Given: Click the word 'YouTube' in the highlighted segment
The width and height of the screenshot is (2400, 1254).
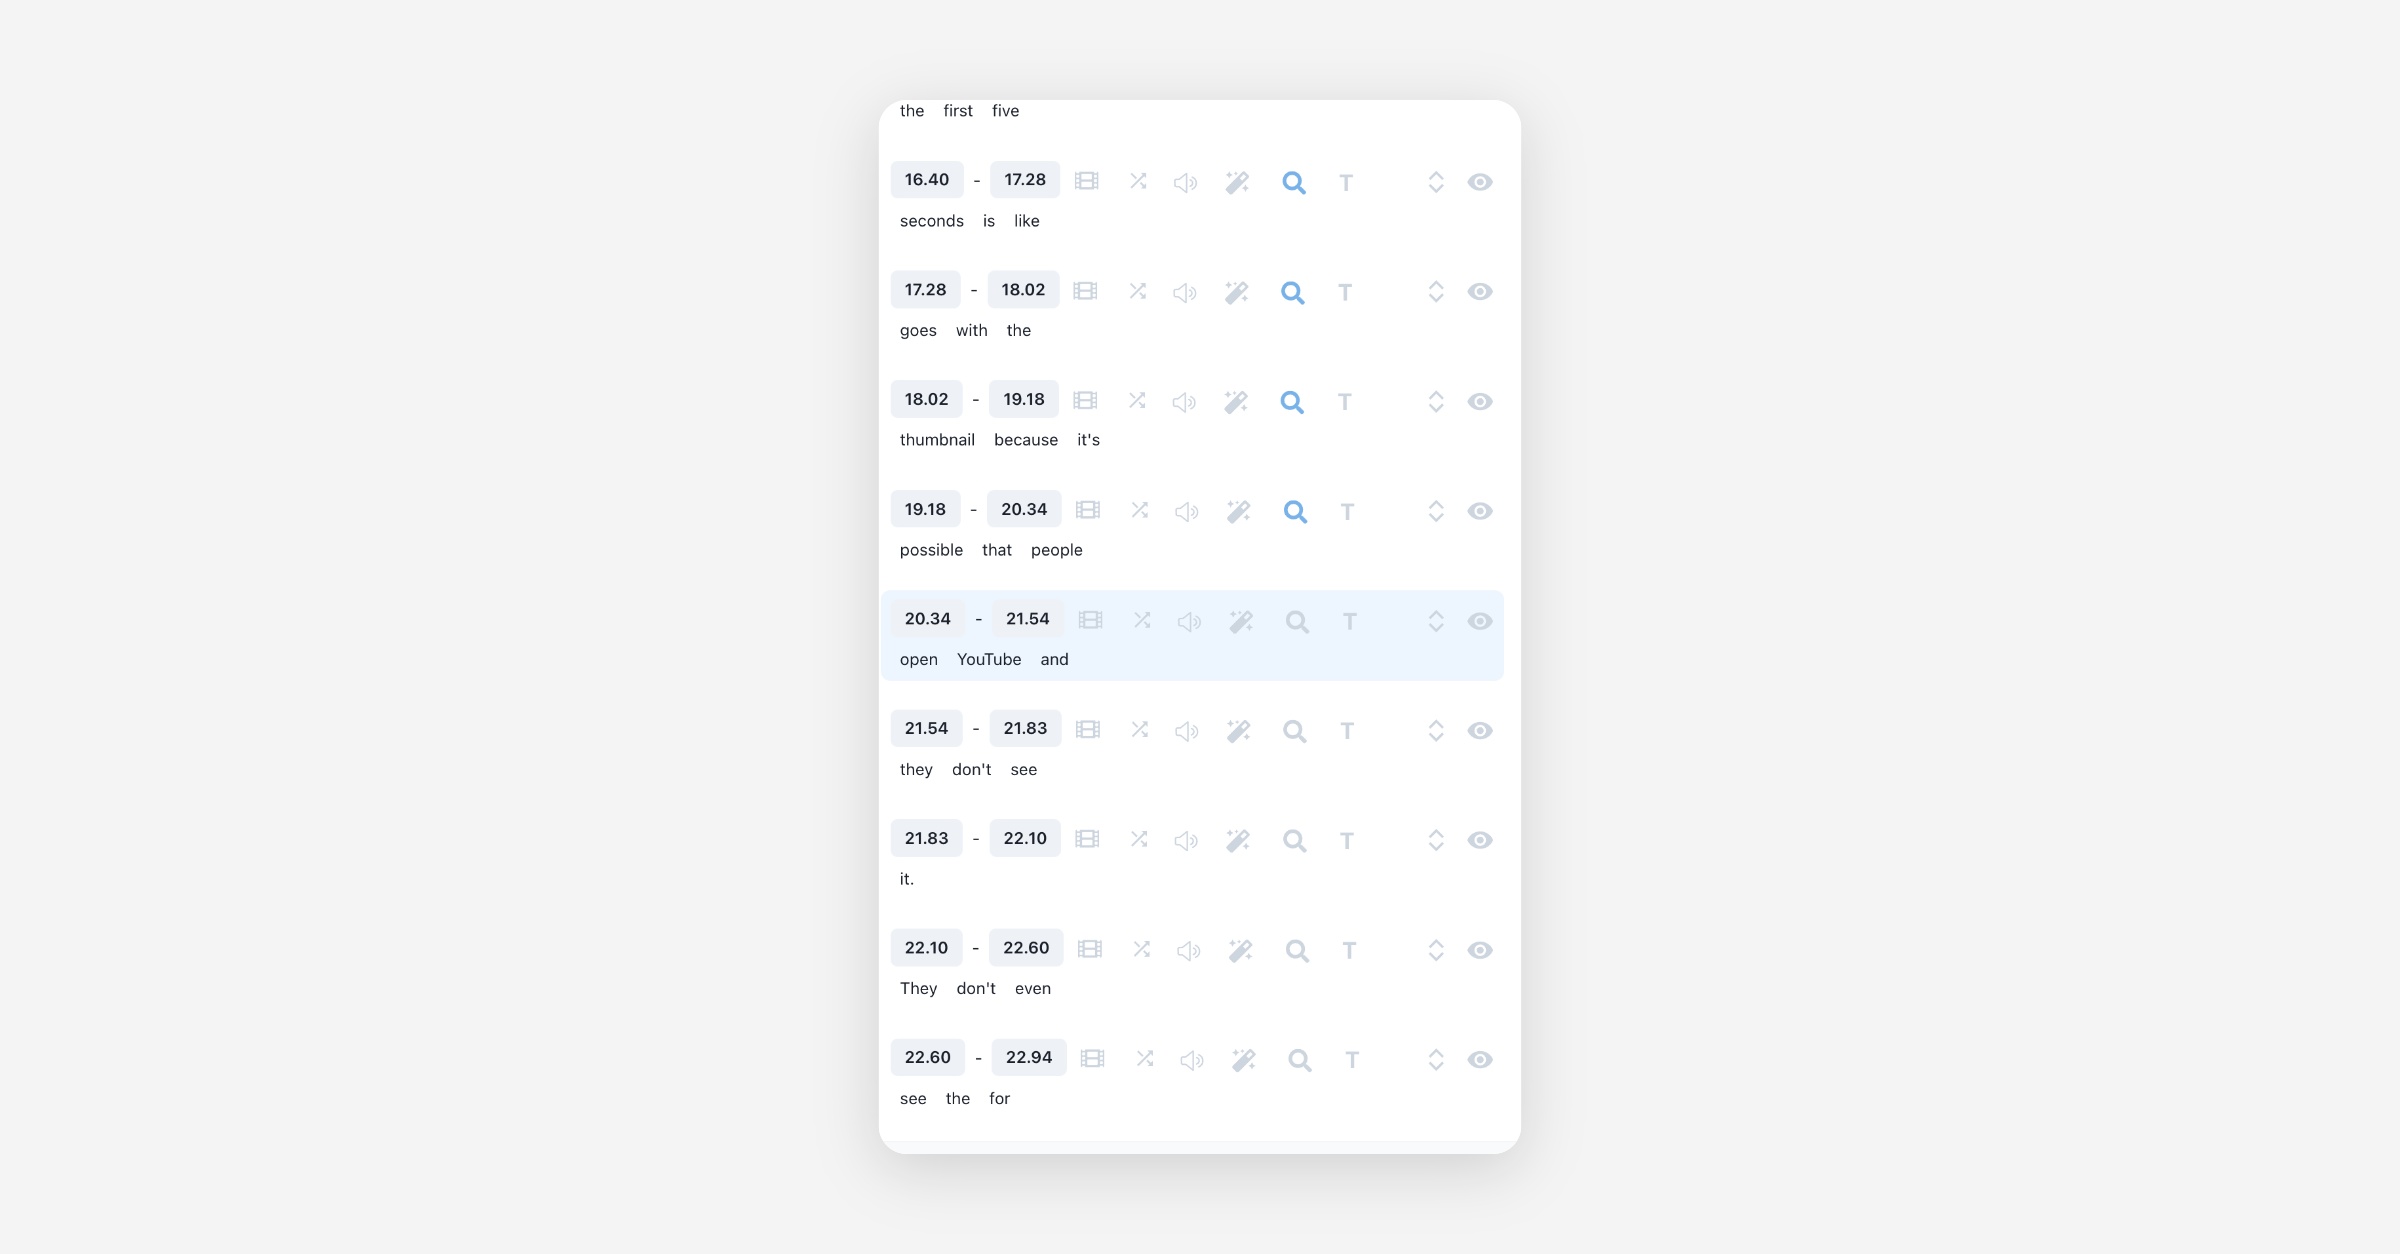Looking at the screenshot, I should (988, 660).
